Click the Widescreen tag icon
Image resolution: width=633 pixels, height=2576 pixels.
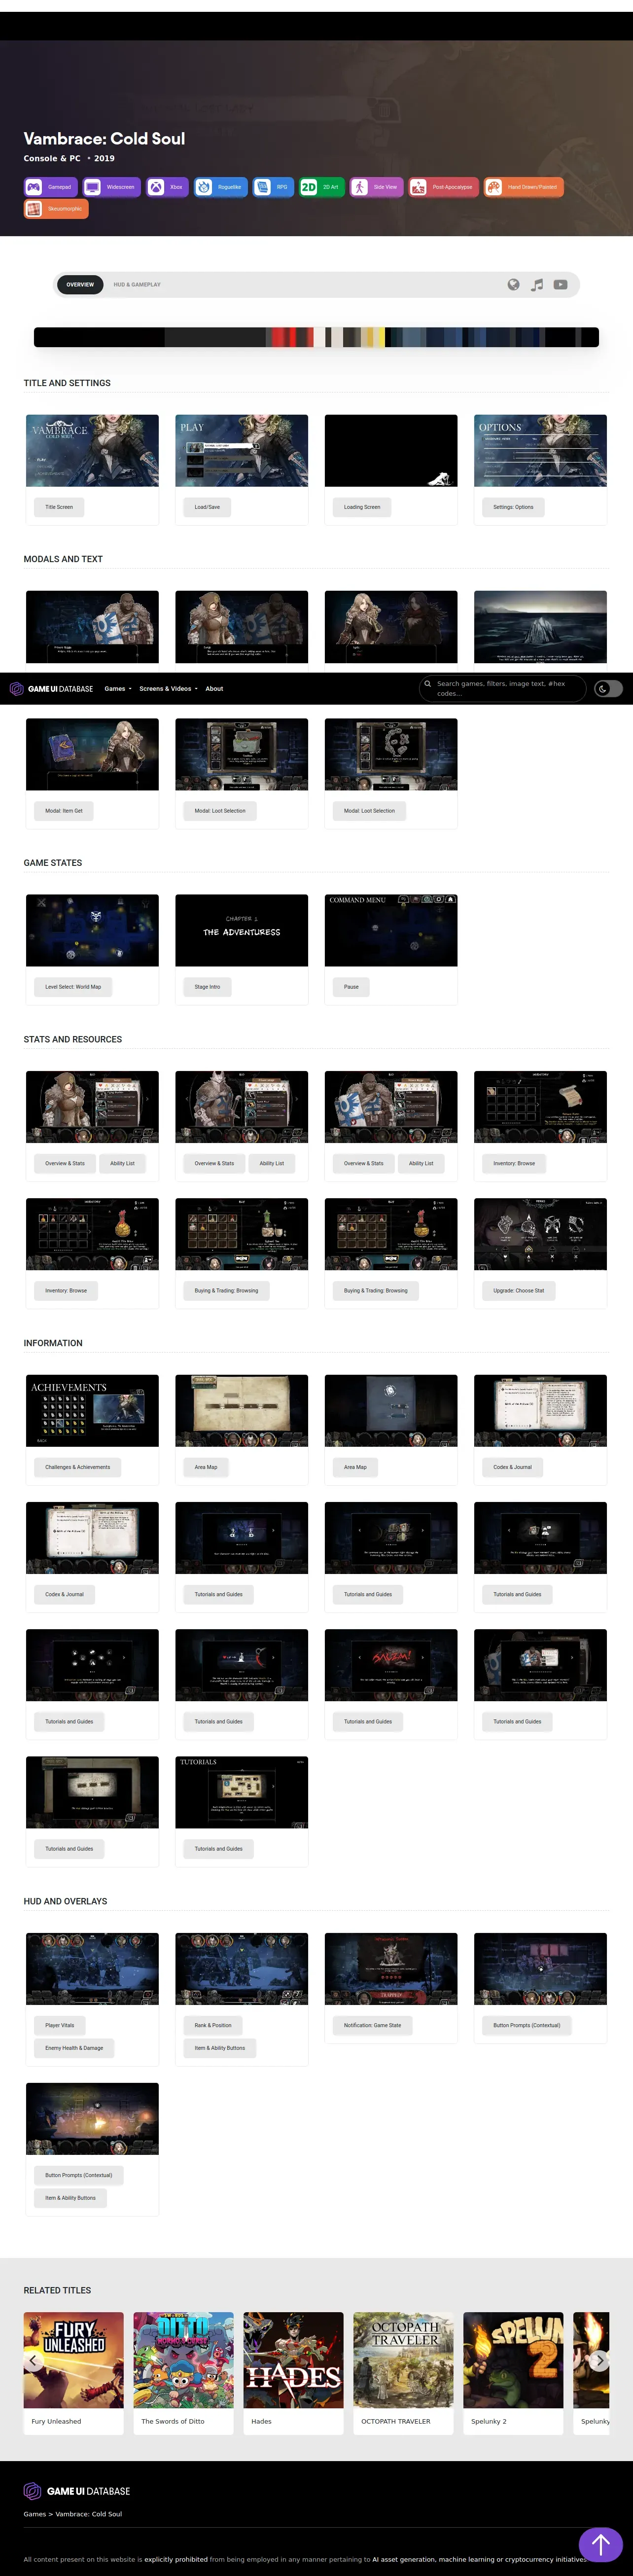[92, 187]
